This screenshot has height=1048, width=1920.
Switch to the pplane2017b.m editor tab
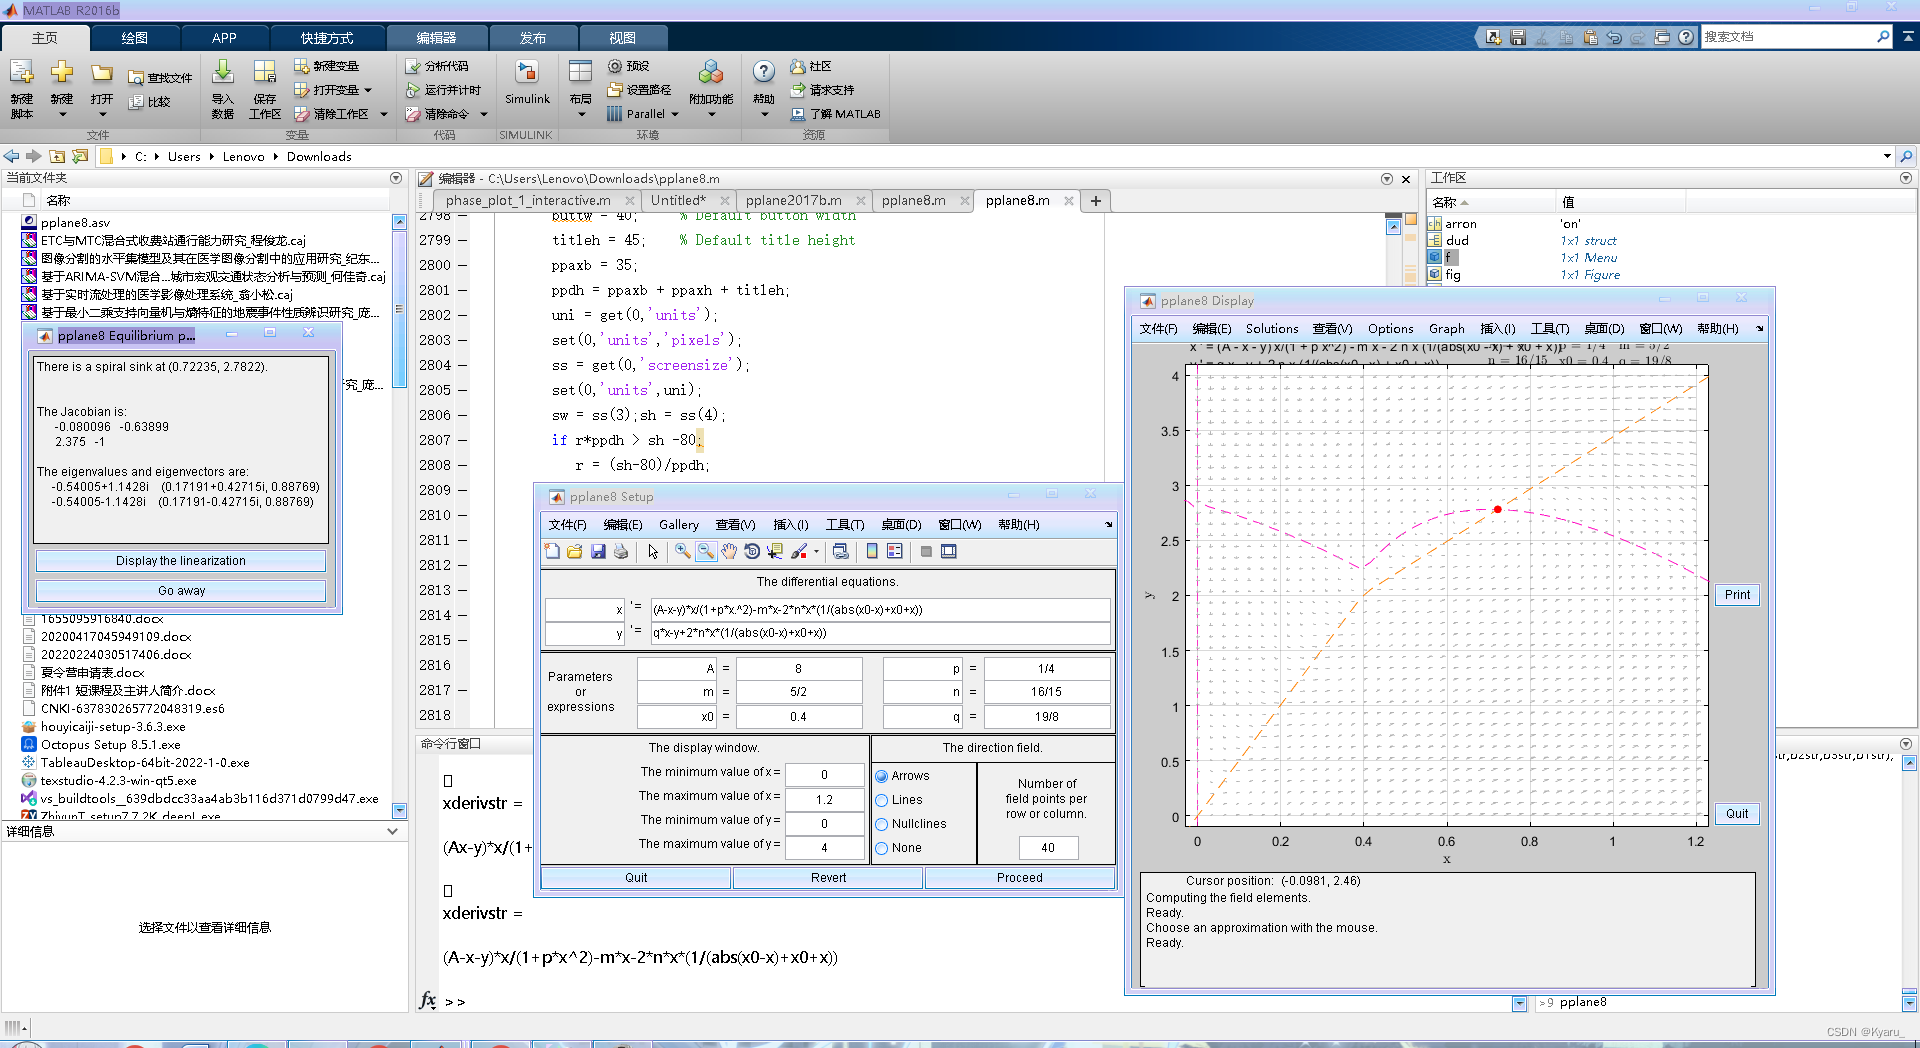point(793,200)
